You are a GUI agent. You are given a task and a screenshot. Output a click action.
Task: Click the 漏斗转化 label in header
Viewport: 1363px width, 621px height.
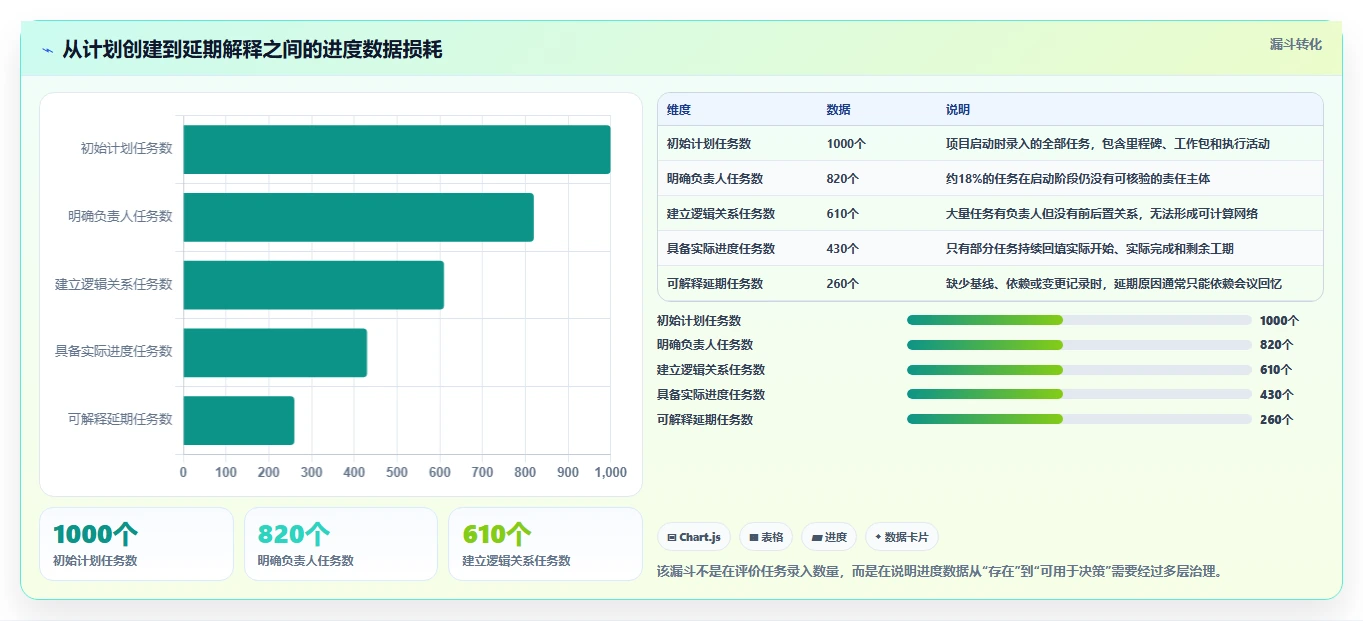(1296, 44)
